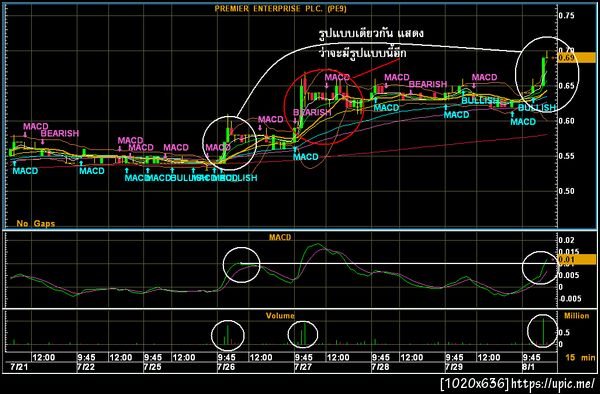Select the cyan MACD signal below 7/27 candles

[306, 157]
